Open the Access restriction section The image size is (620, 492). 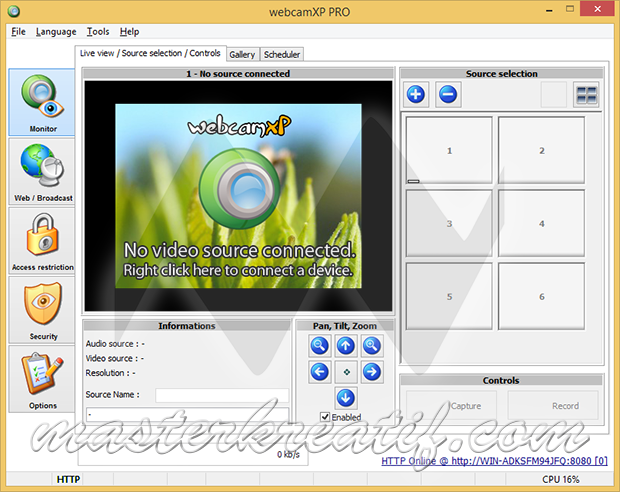tap(42, 240)
